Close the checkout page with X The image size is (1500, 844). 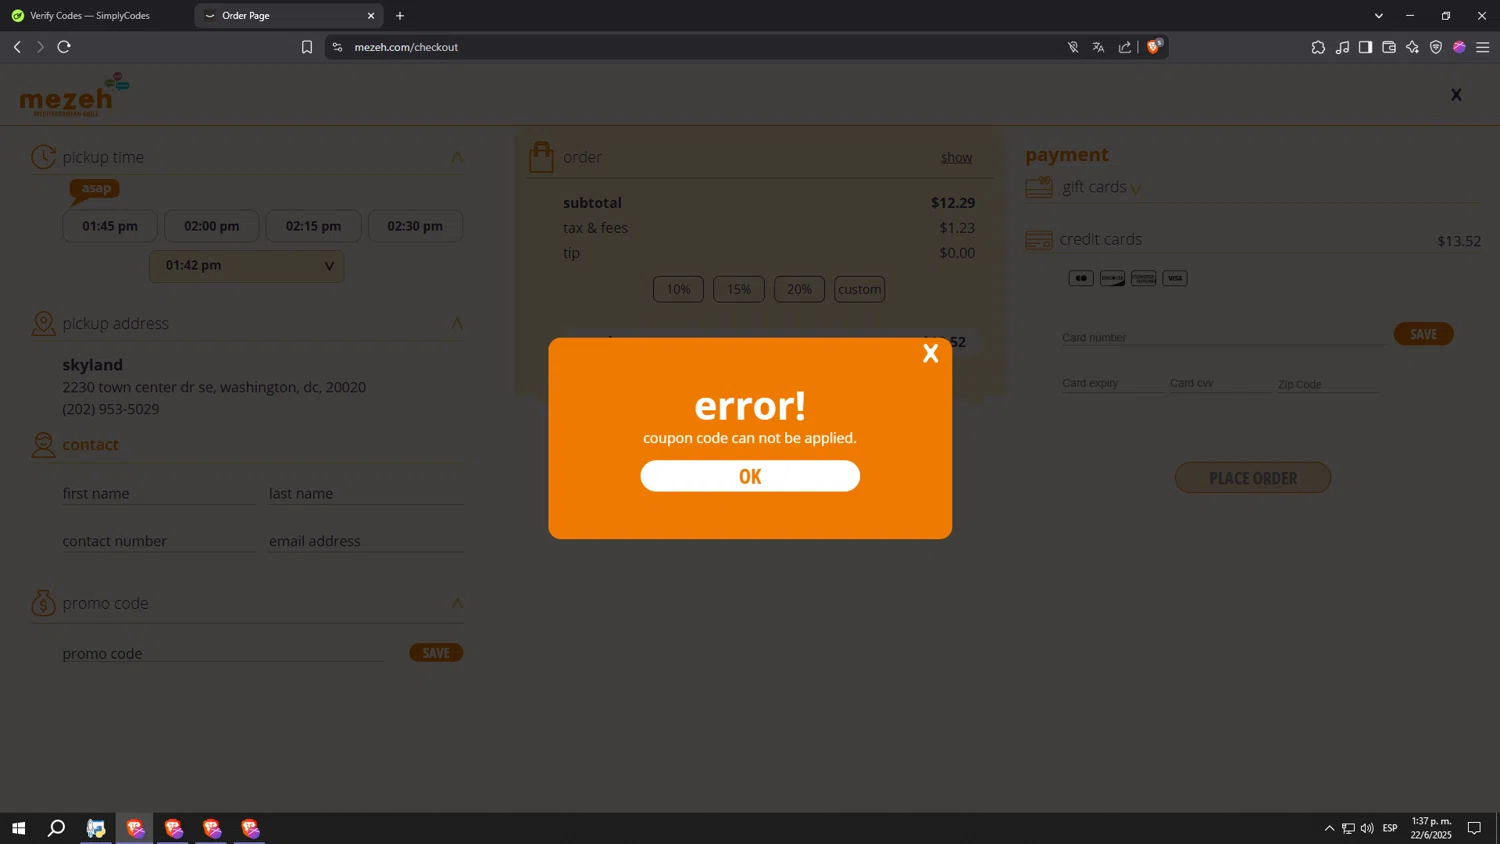(1456, 95)
